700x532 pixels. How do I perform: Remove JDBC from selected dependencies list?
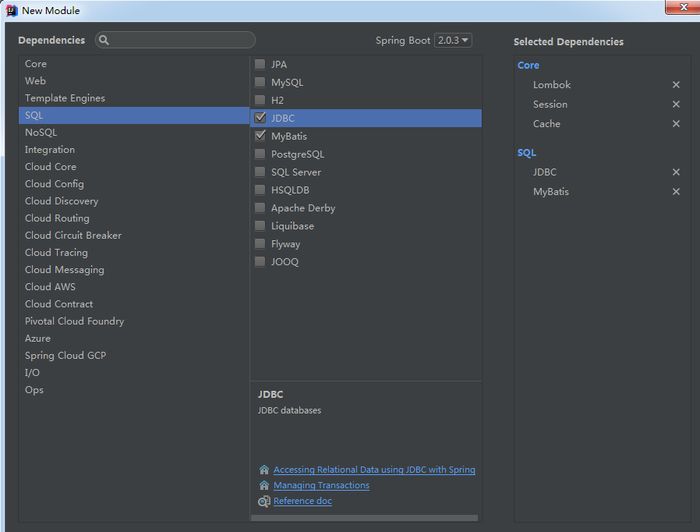click(x=676, y=172)
